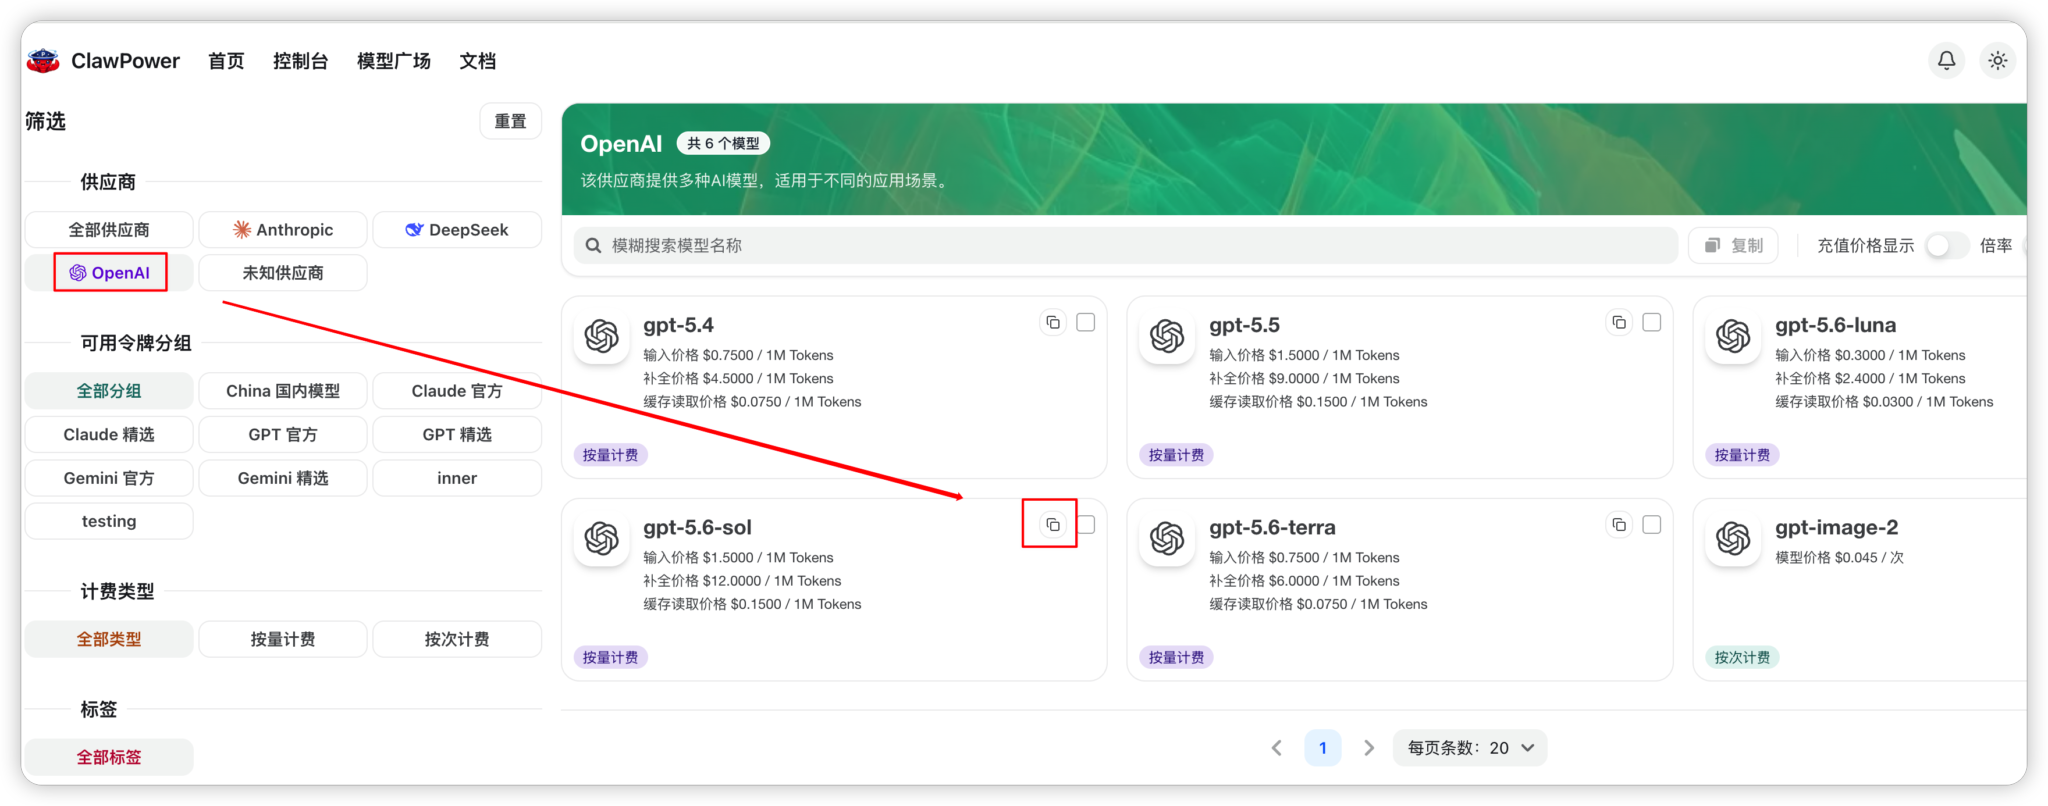Click the gpt-5.6-terra OpenAI logo
Viewport: 2048px width, 806px height.
click(1167, 539)
